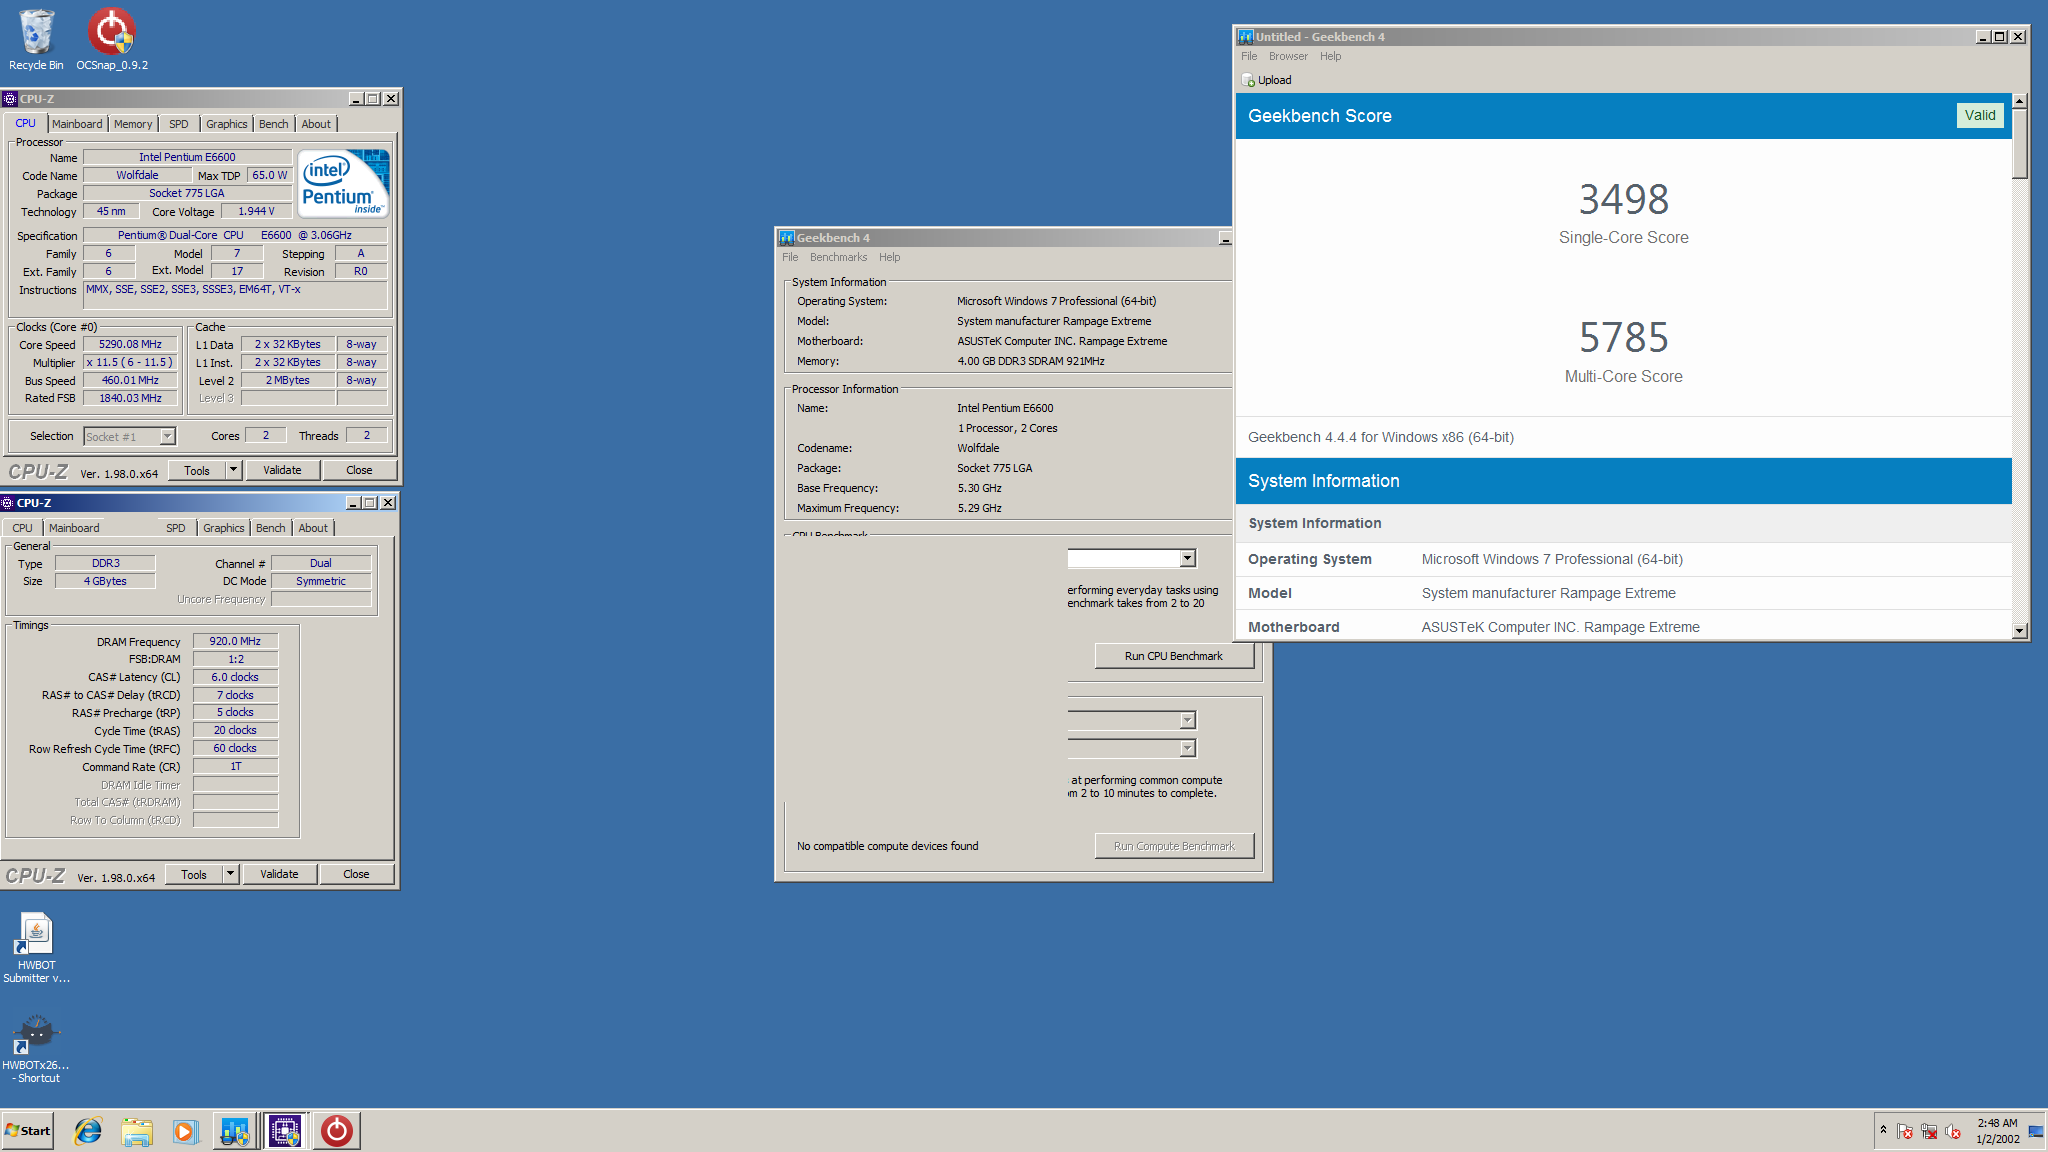The image size is (2048, 1152).
Task: Click Geekbench results scrollbar thumb
Action: 2020,144
